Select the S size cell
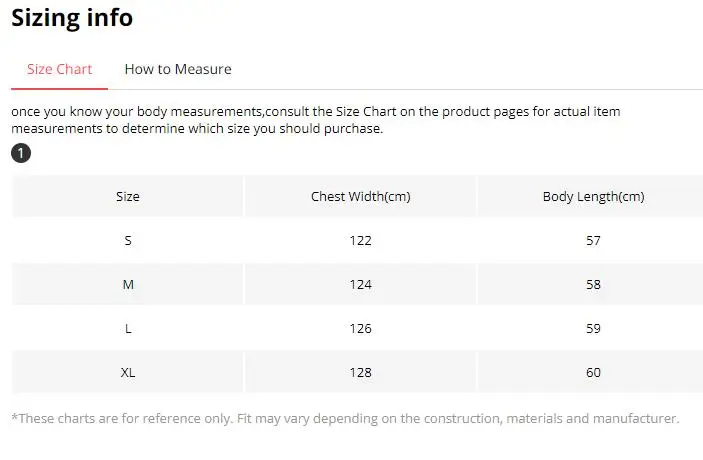The width and height of the screenshot is (703, 460). [128, 241]
